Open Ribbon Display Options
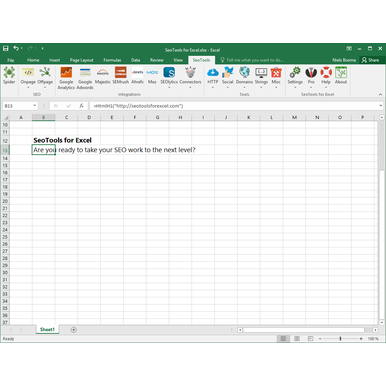This screenshot has height=386, width=386. [349, 49]
